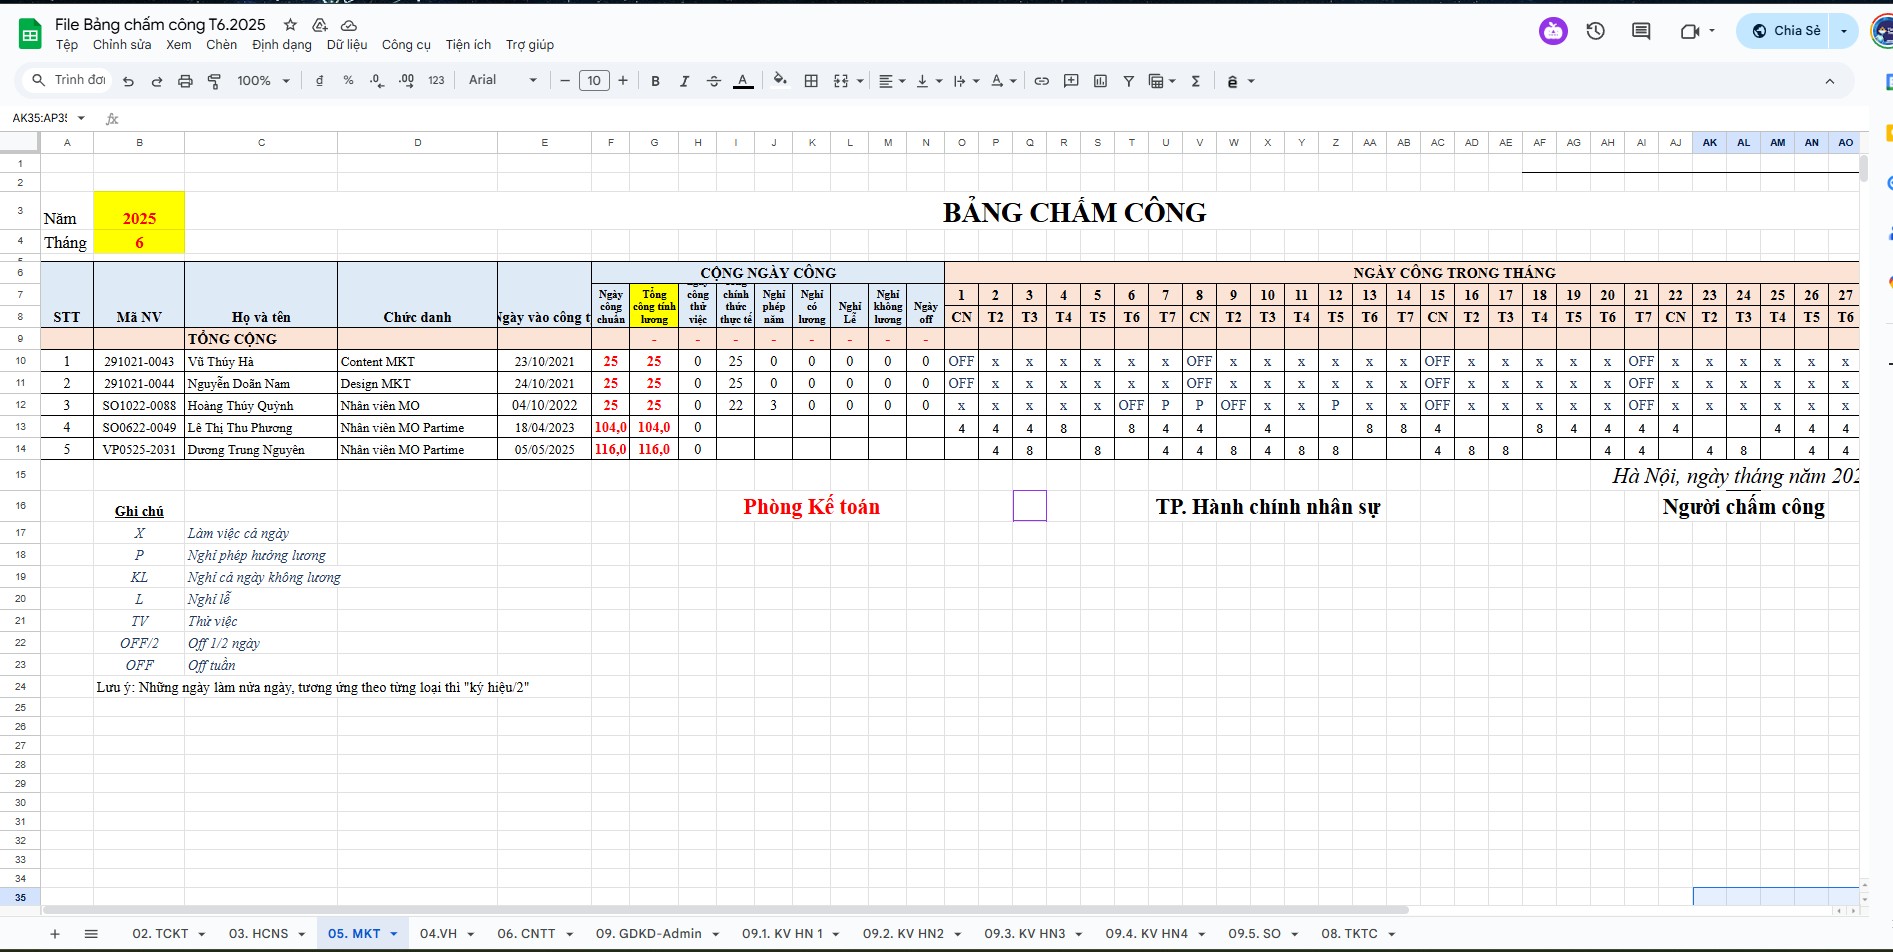Open the borders tool
The width and height of the screenshot is (1893, 952).
point(811,81)
